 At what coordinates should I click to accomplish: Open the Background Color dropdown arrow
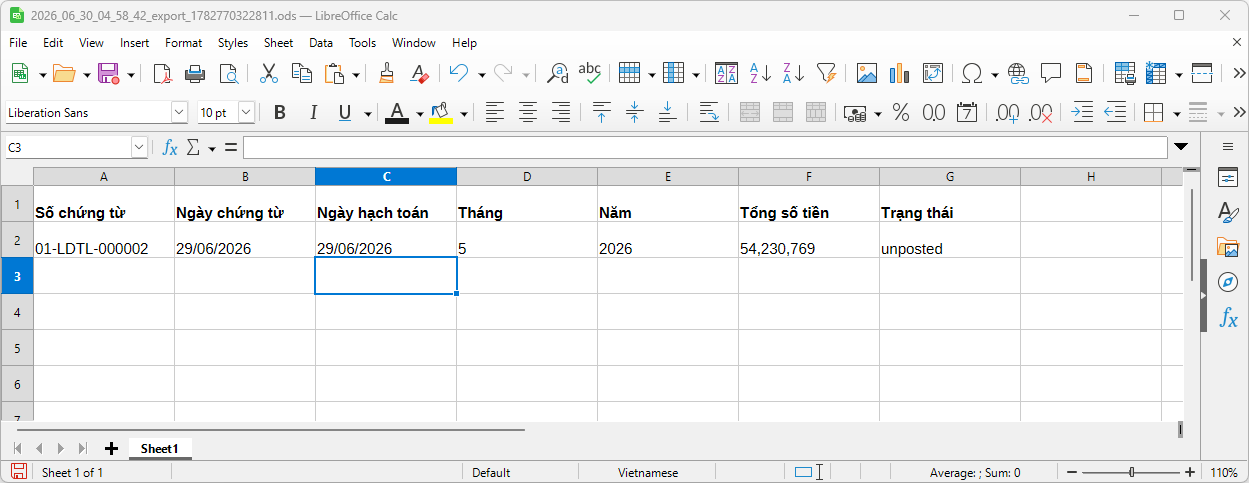[x=463, y=114]
